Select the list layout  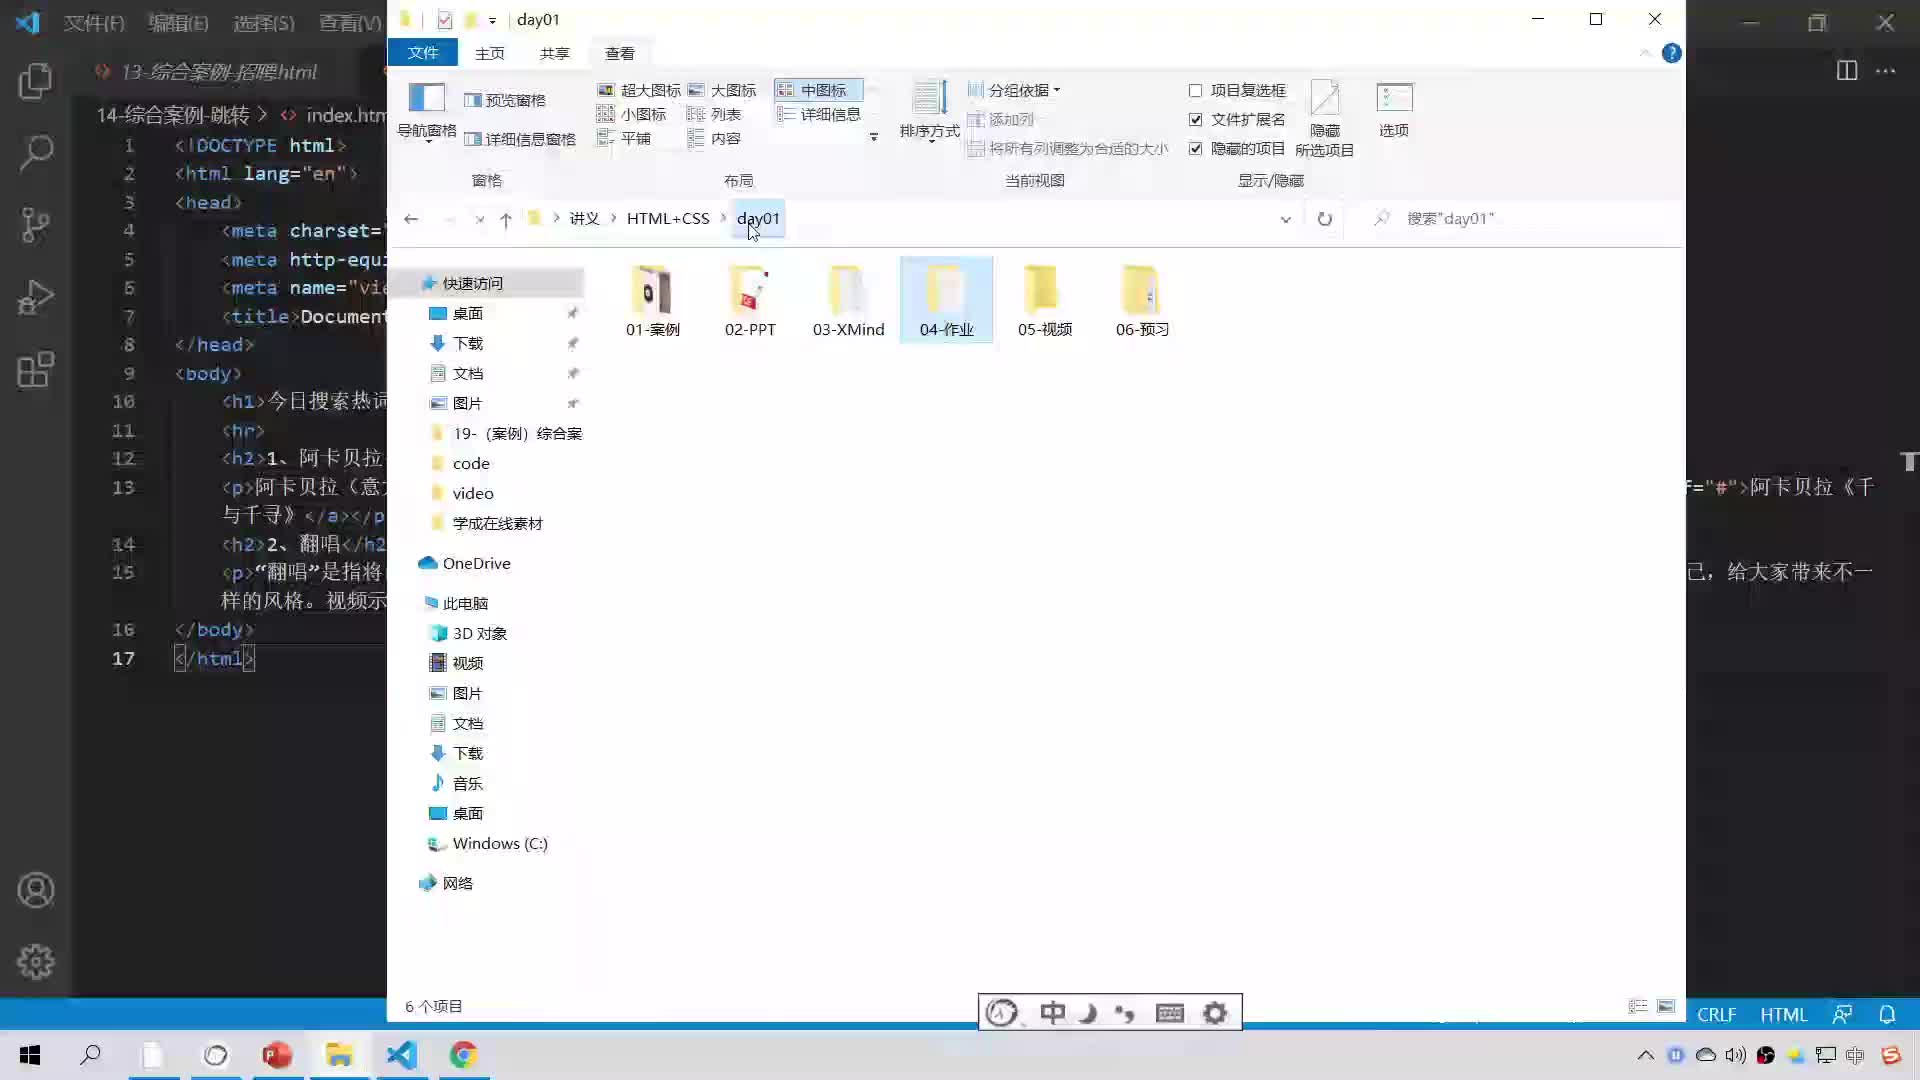click(715, 114)
